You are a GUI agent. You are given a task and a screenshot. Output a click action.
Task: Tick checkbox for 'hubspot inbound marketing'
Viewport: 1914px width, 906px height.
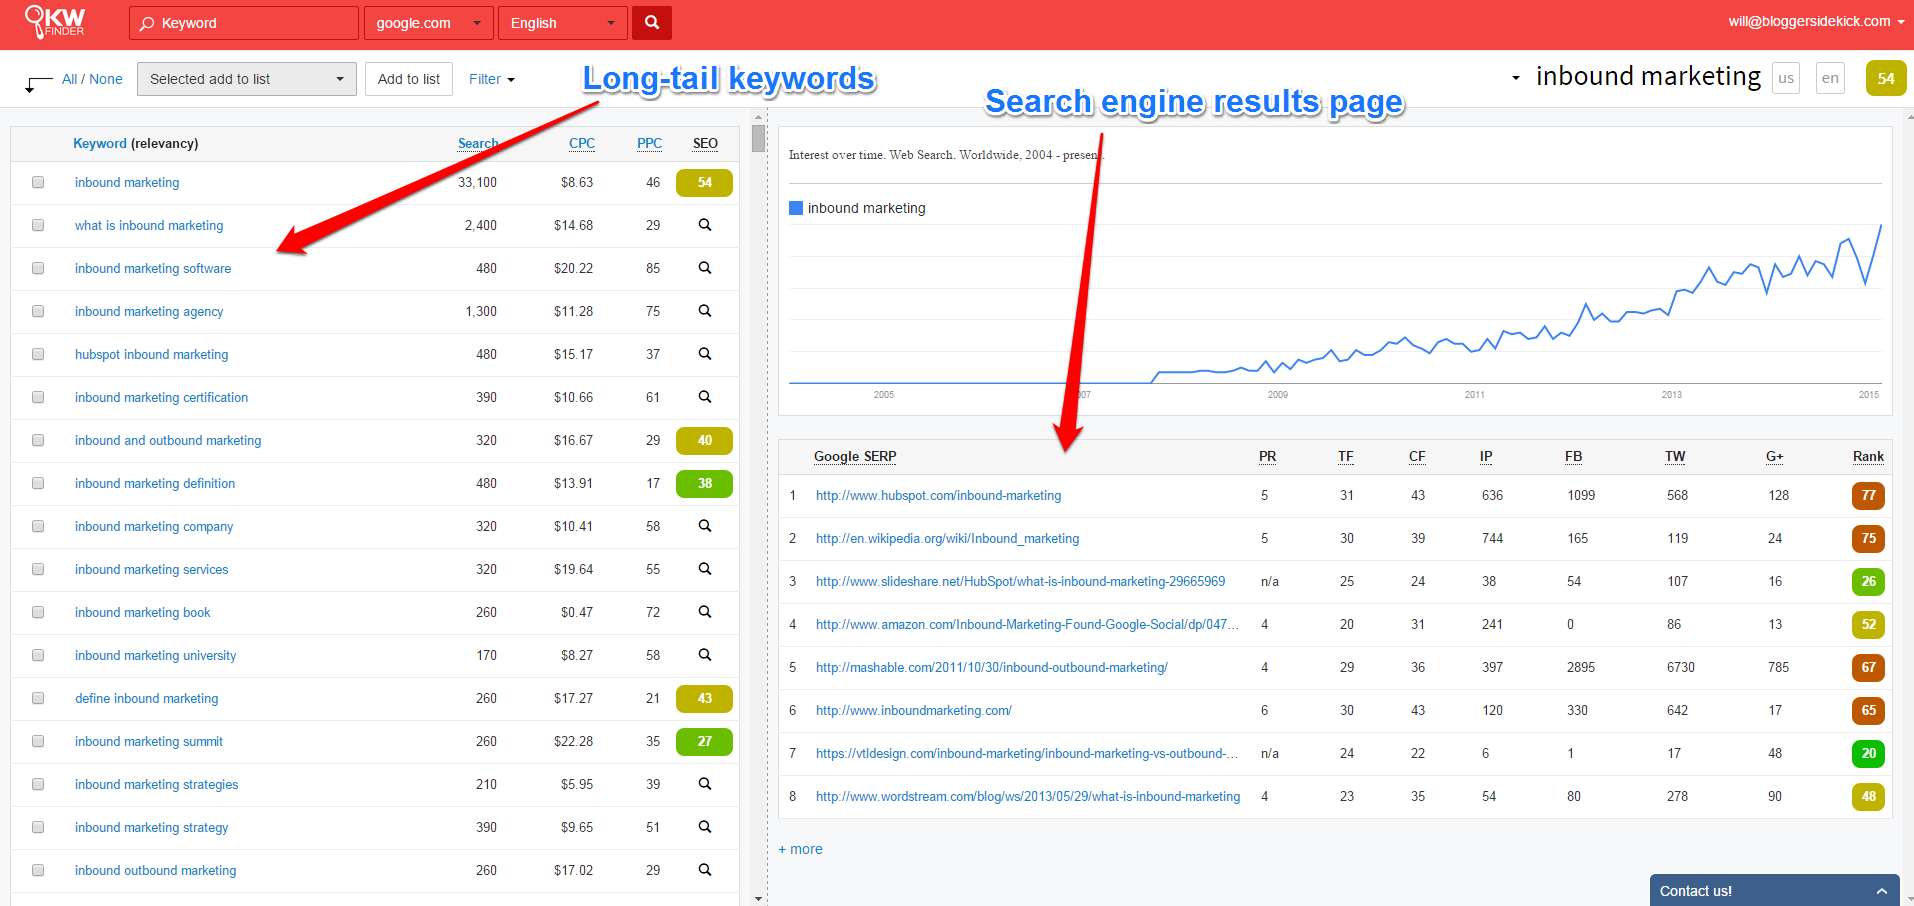pos(38,354)
